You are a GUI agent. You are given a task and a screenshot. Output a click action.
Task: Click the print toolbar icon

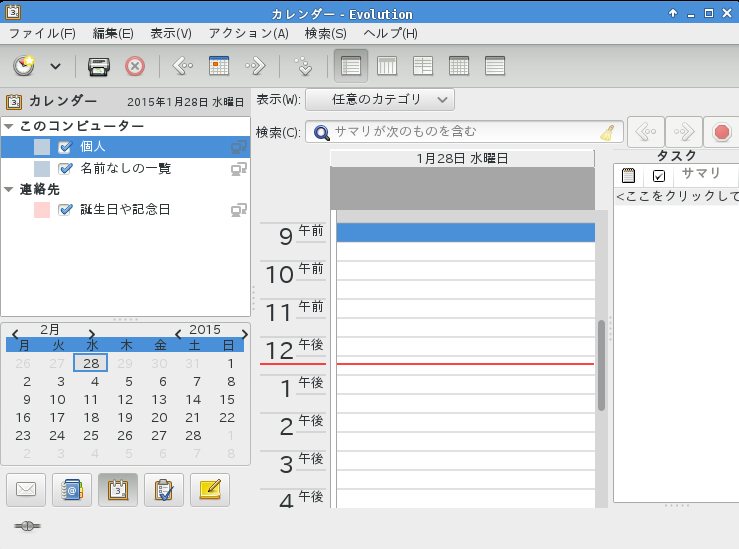pyautogui.click(x=98, y=67)
